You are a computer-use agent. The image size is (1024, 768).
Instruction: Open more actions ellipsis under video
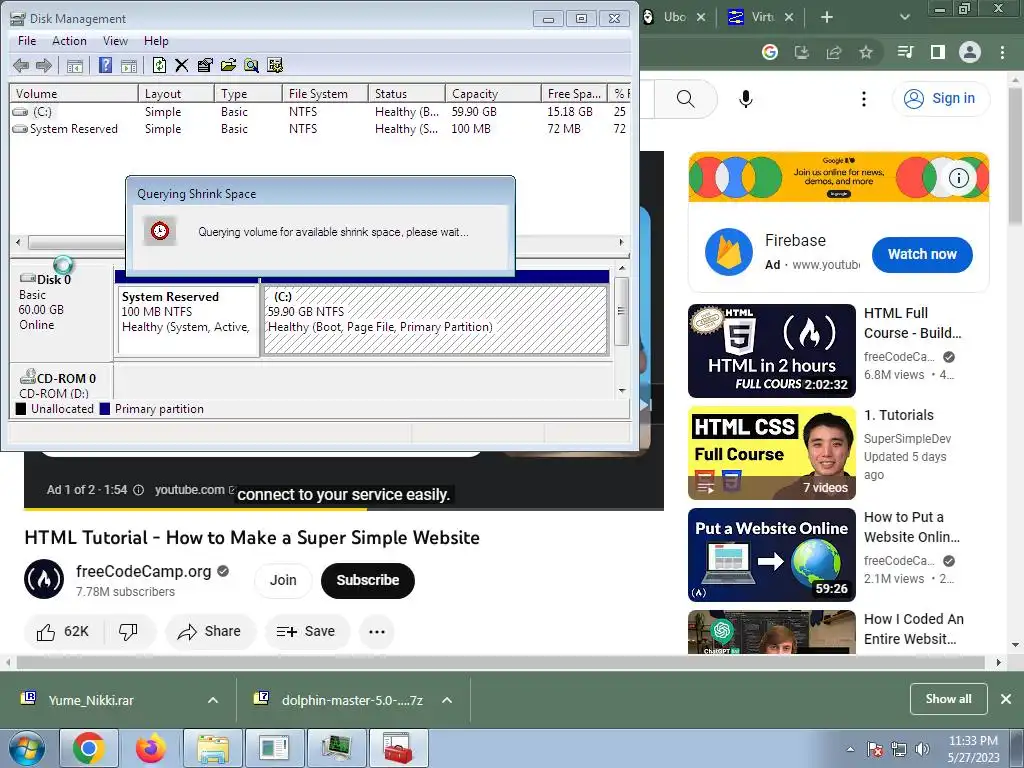pos(377,632)
